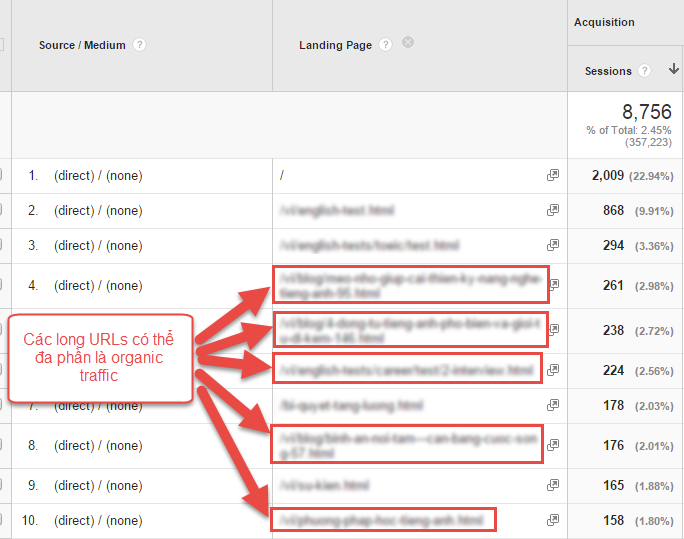Select sessions value 238

(613, 330)
